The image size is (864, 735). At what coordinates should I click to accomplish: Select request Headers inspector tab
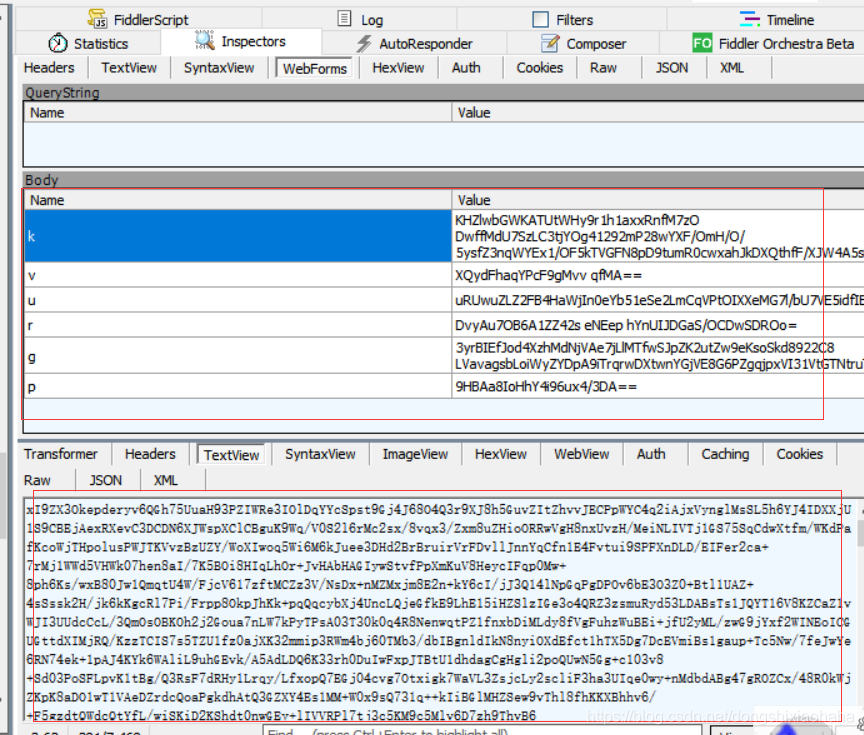point(49,68)
